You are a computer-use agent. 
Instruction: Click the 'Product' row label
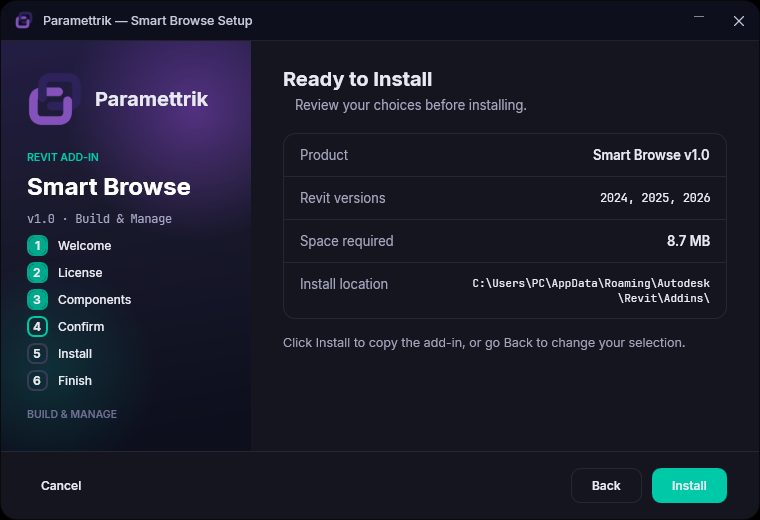324,155
